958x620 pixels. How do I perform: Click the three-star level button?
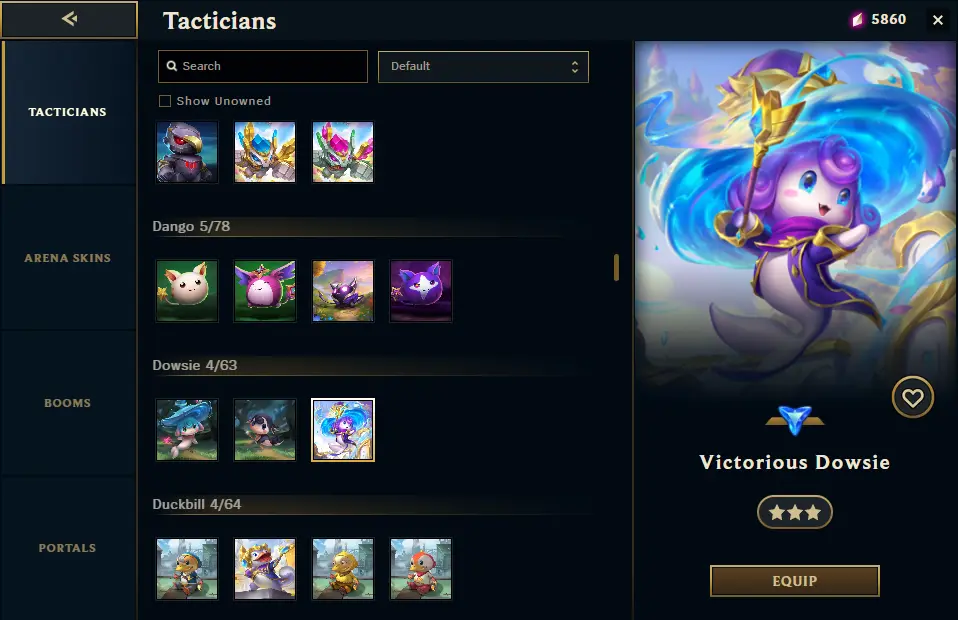[794, 512]
